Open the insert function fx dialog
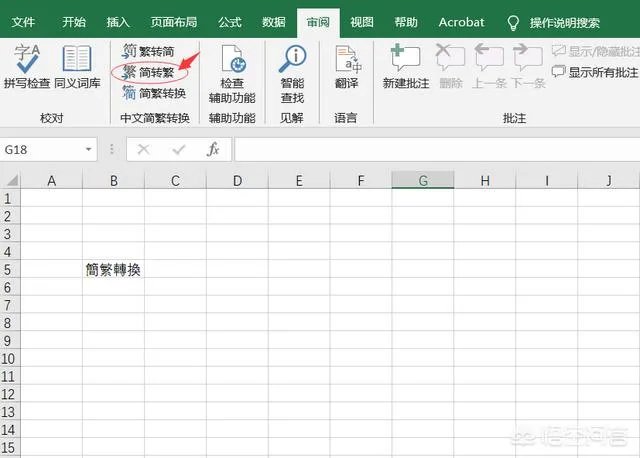 [x=213, y=149]
